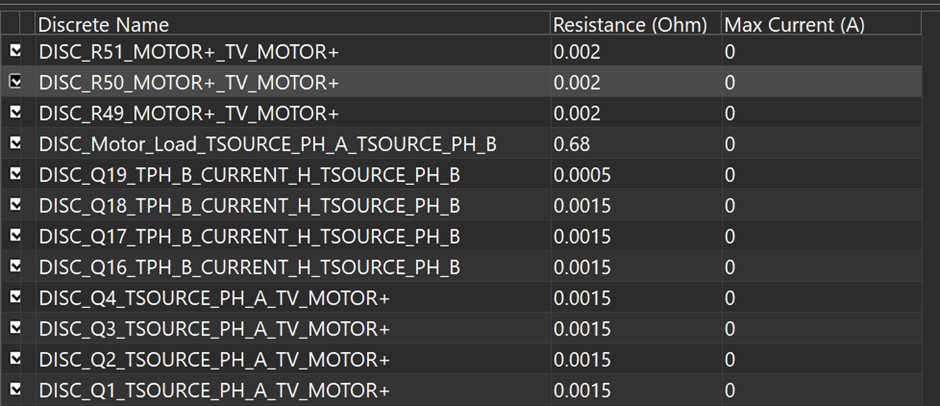Sort by Resistance (Ohm) column header

click(x=631, y=24)
